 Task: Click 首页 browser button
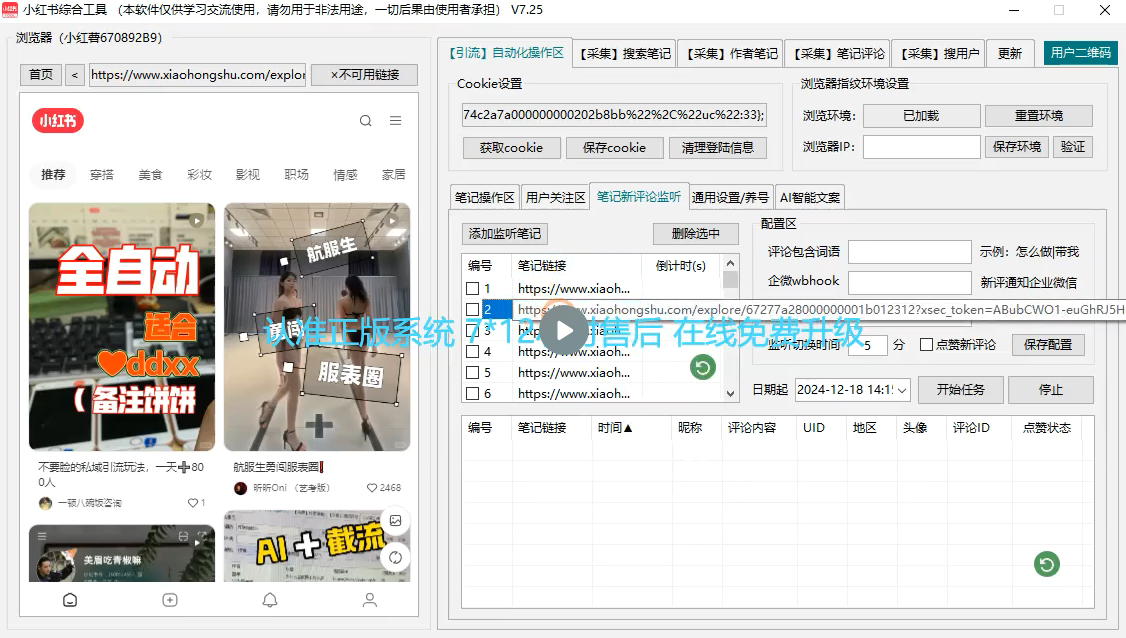coord(41,75)
